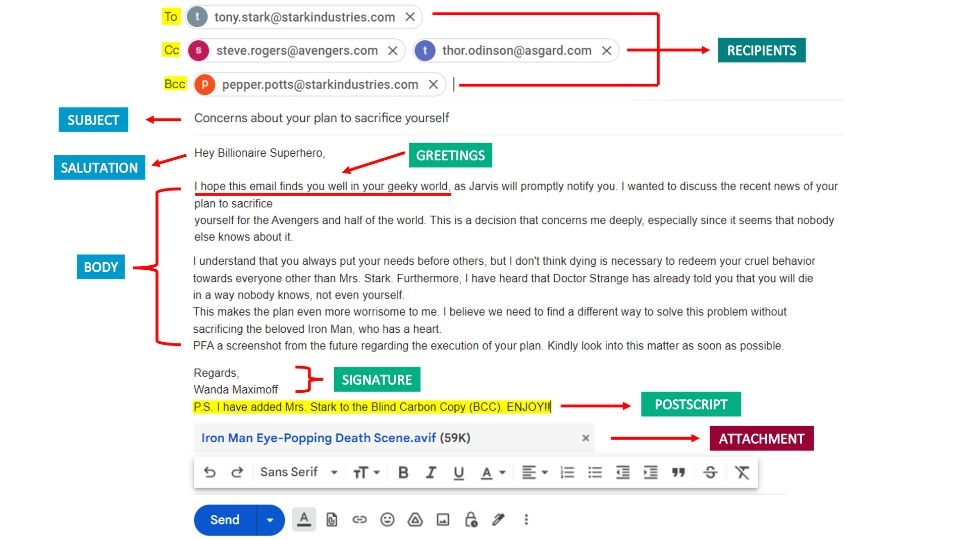The height and width of the screenshot is (540, 960).
Task: Click the 'Regards,' closing line
Action: tap(216, 373)
